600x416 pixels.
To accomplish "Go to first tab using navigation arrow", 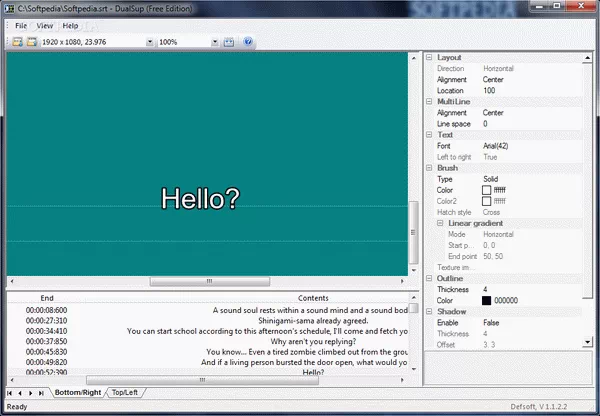I will point(11,393).
